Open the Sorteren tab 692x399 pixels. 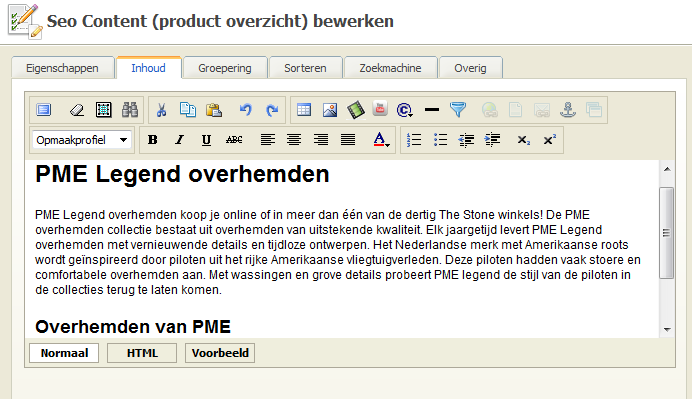click(x=305, y=68)
